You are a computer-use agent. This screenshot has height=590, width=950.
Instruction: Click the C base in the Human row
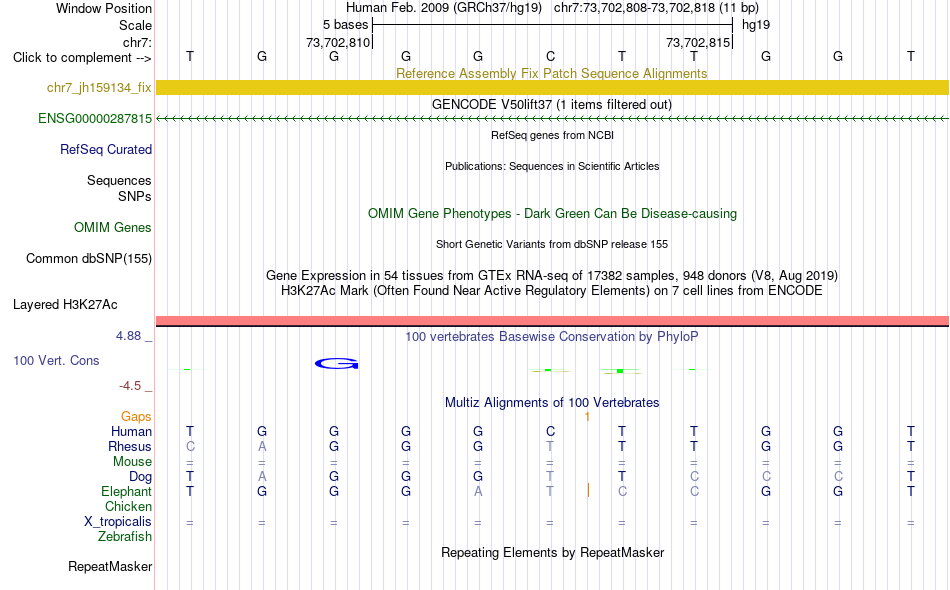pos(550,431)
